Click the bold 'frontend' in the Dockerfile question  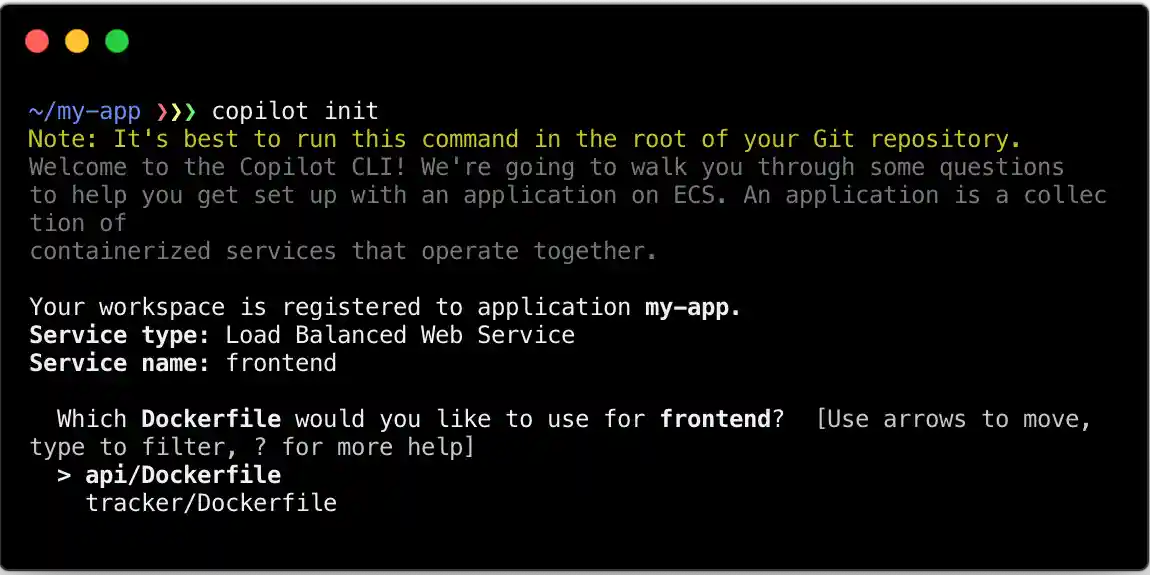tap(715, 419)
